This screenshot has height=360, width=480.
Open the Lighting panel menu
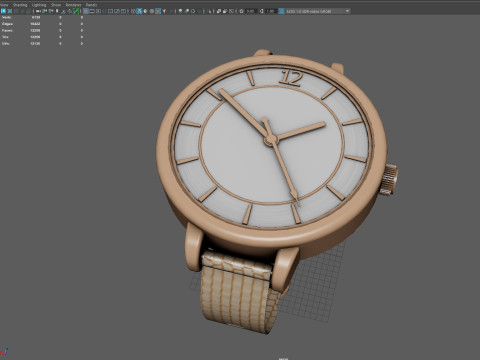39,5
